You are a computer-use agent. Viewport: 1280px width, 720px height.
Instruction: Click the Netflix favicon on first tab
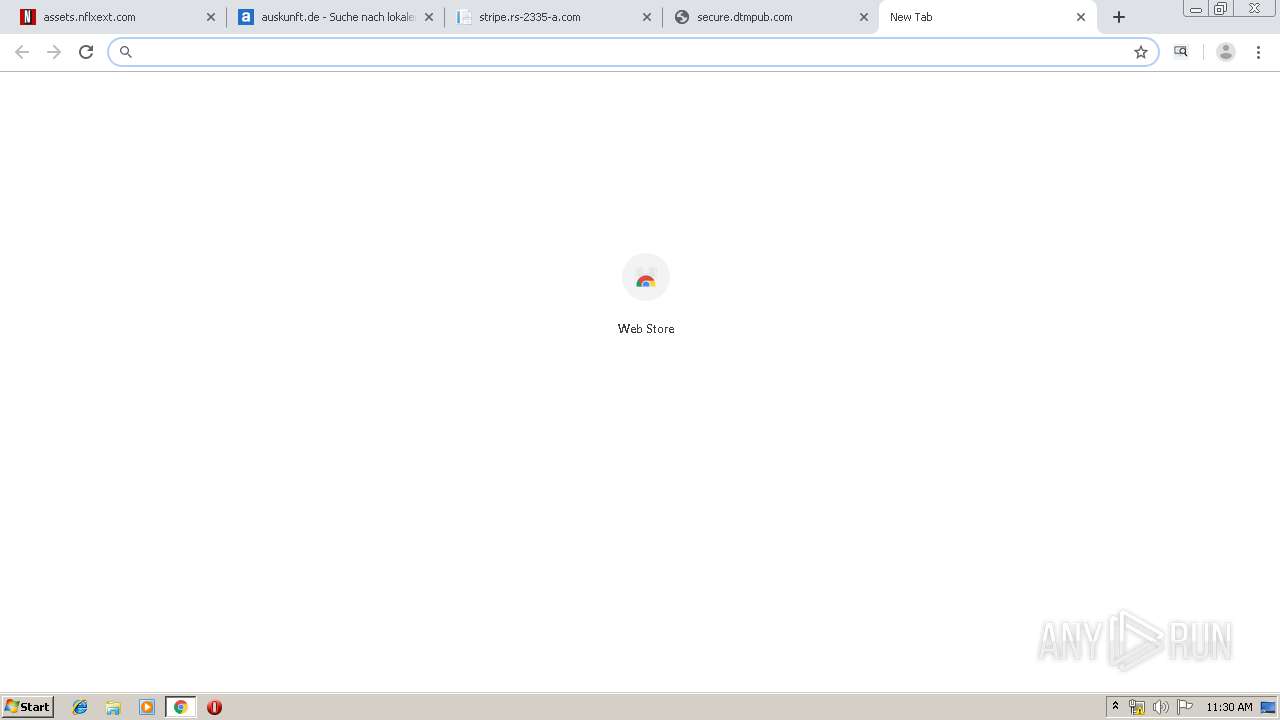28,17
